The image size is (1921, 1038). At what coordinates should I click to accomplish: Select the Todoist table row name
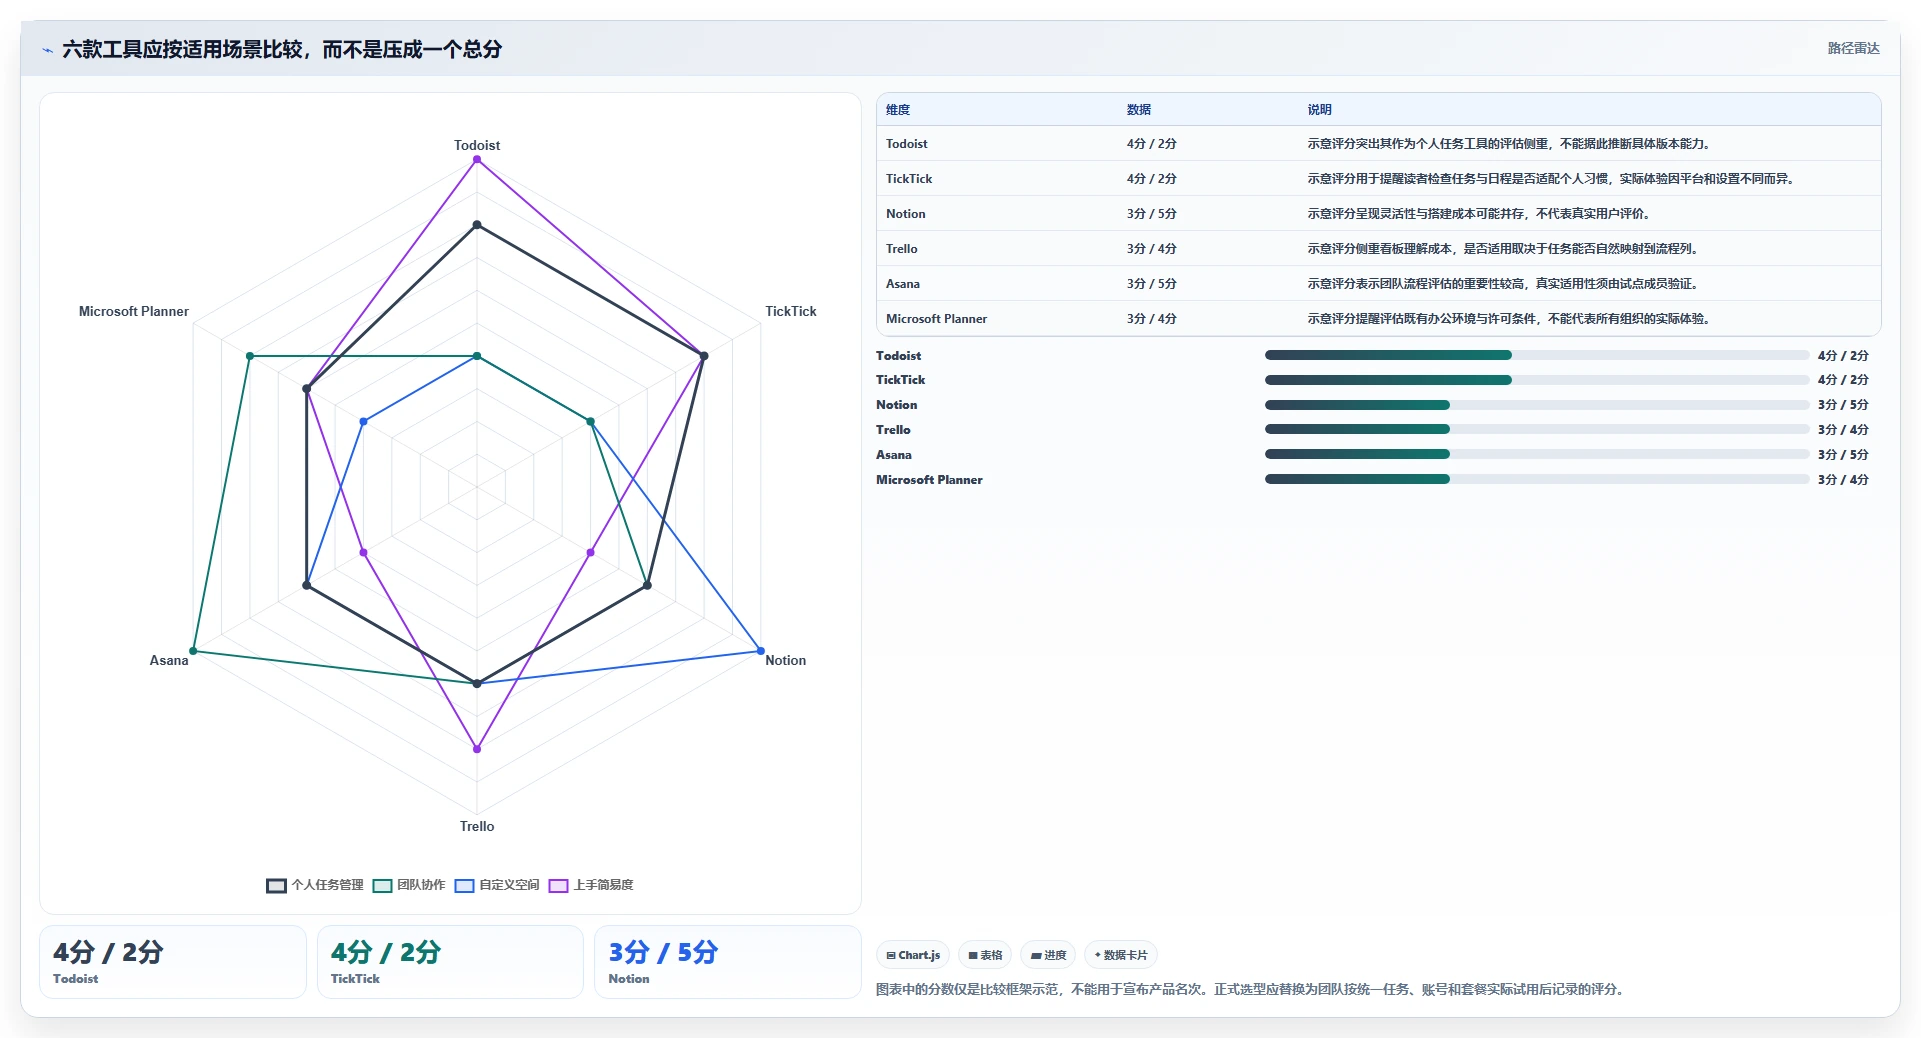coord(907,144)
